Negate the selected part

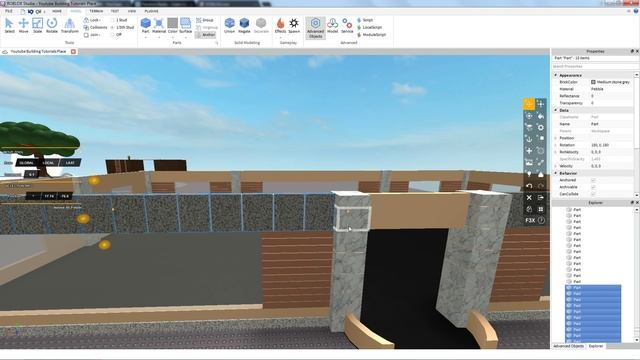[x=244, y=26]
